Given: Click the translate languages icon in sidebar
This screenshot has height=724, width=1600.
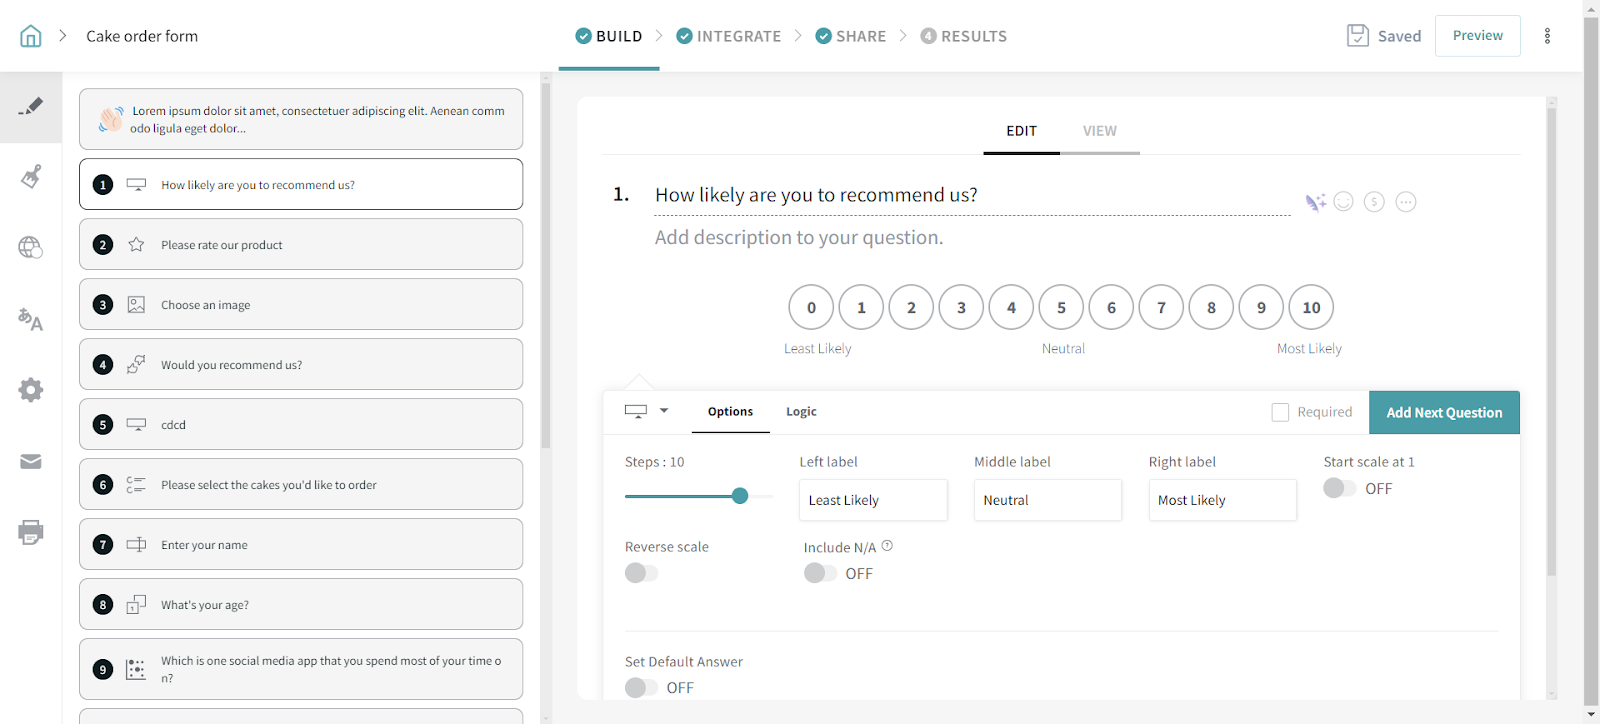Looking at the screenshot, I should pos(31,320).
